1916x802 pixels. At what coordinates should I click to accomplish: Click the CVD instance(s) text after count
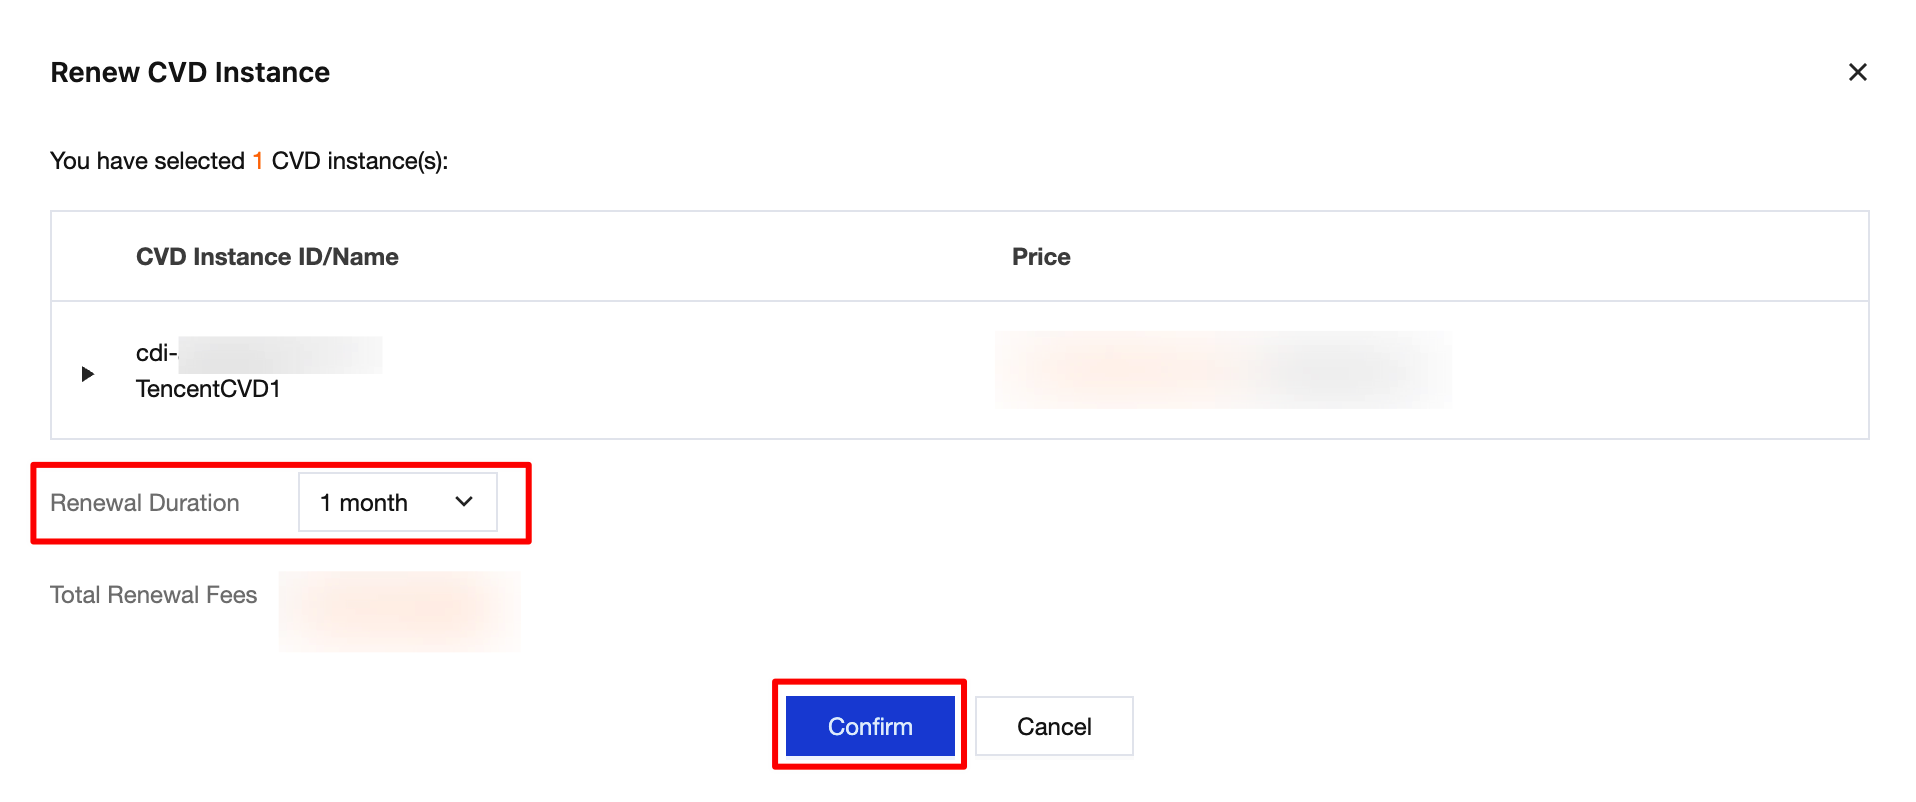(x=359, y=161)
